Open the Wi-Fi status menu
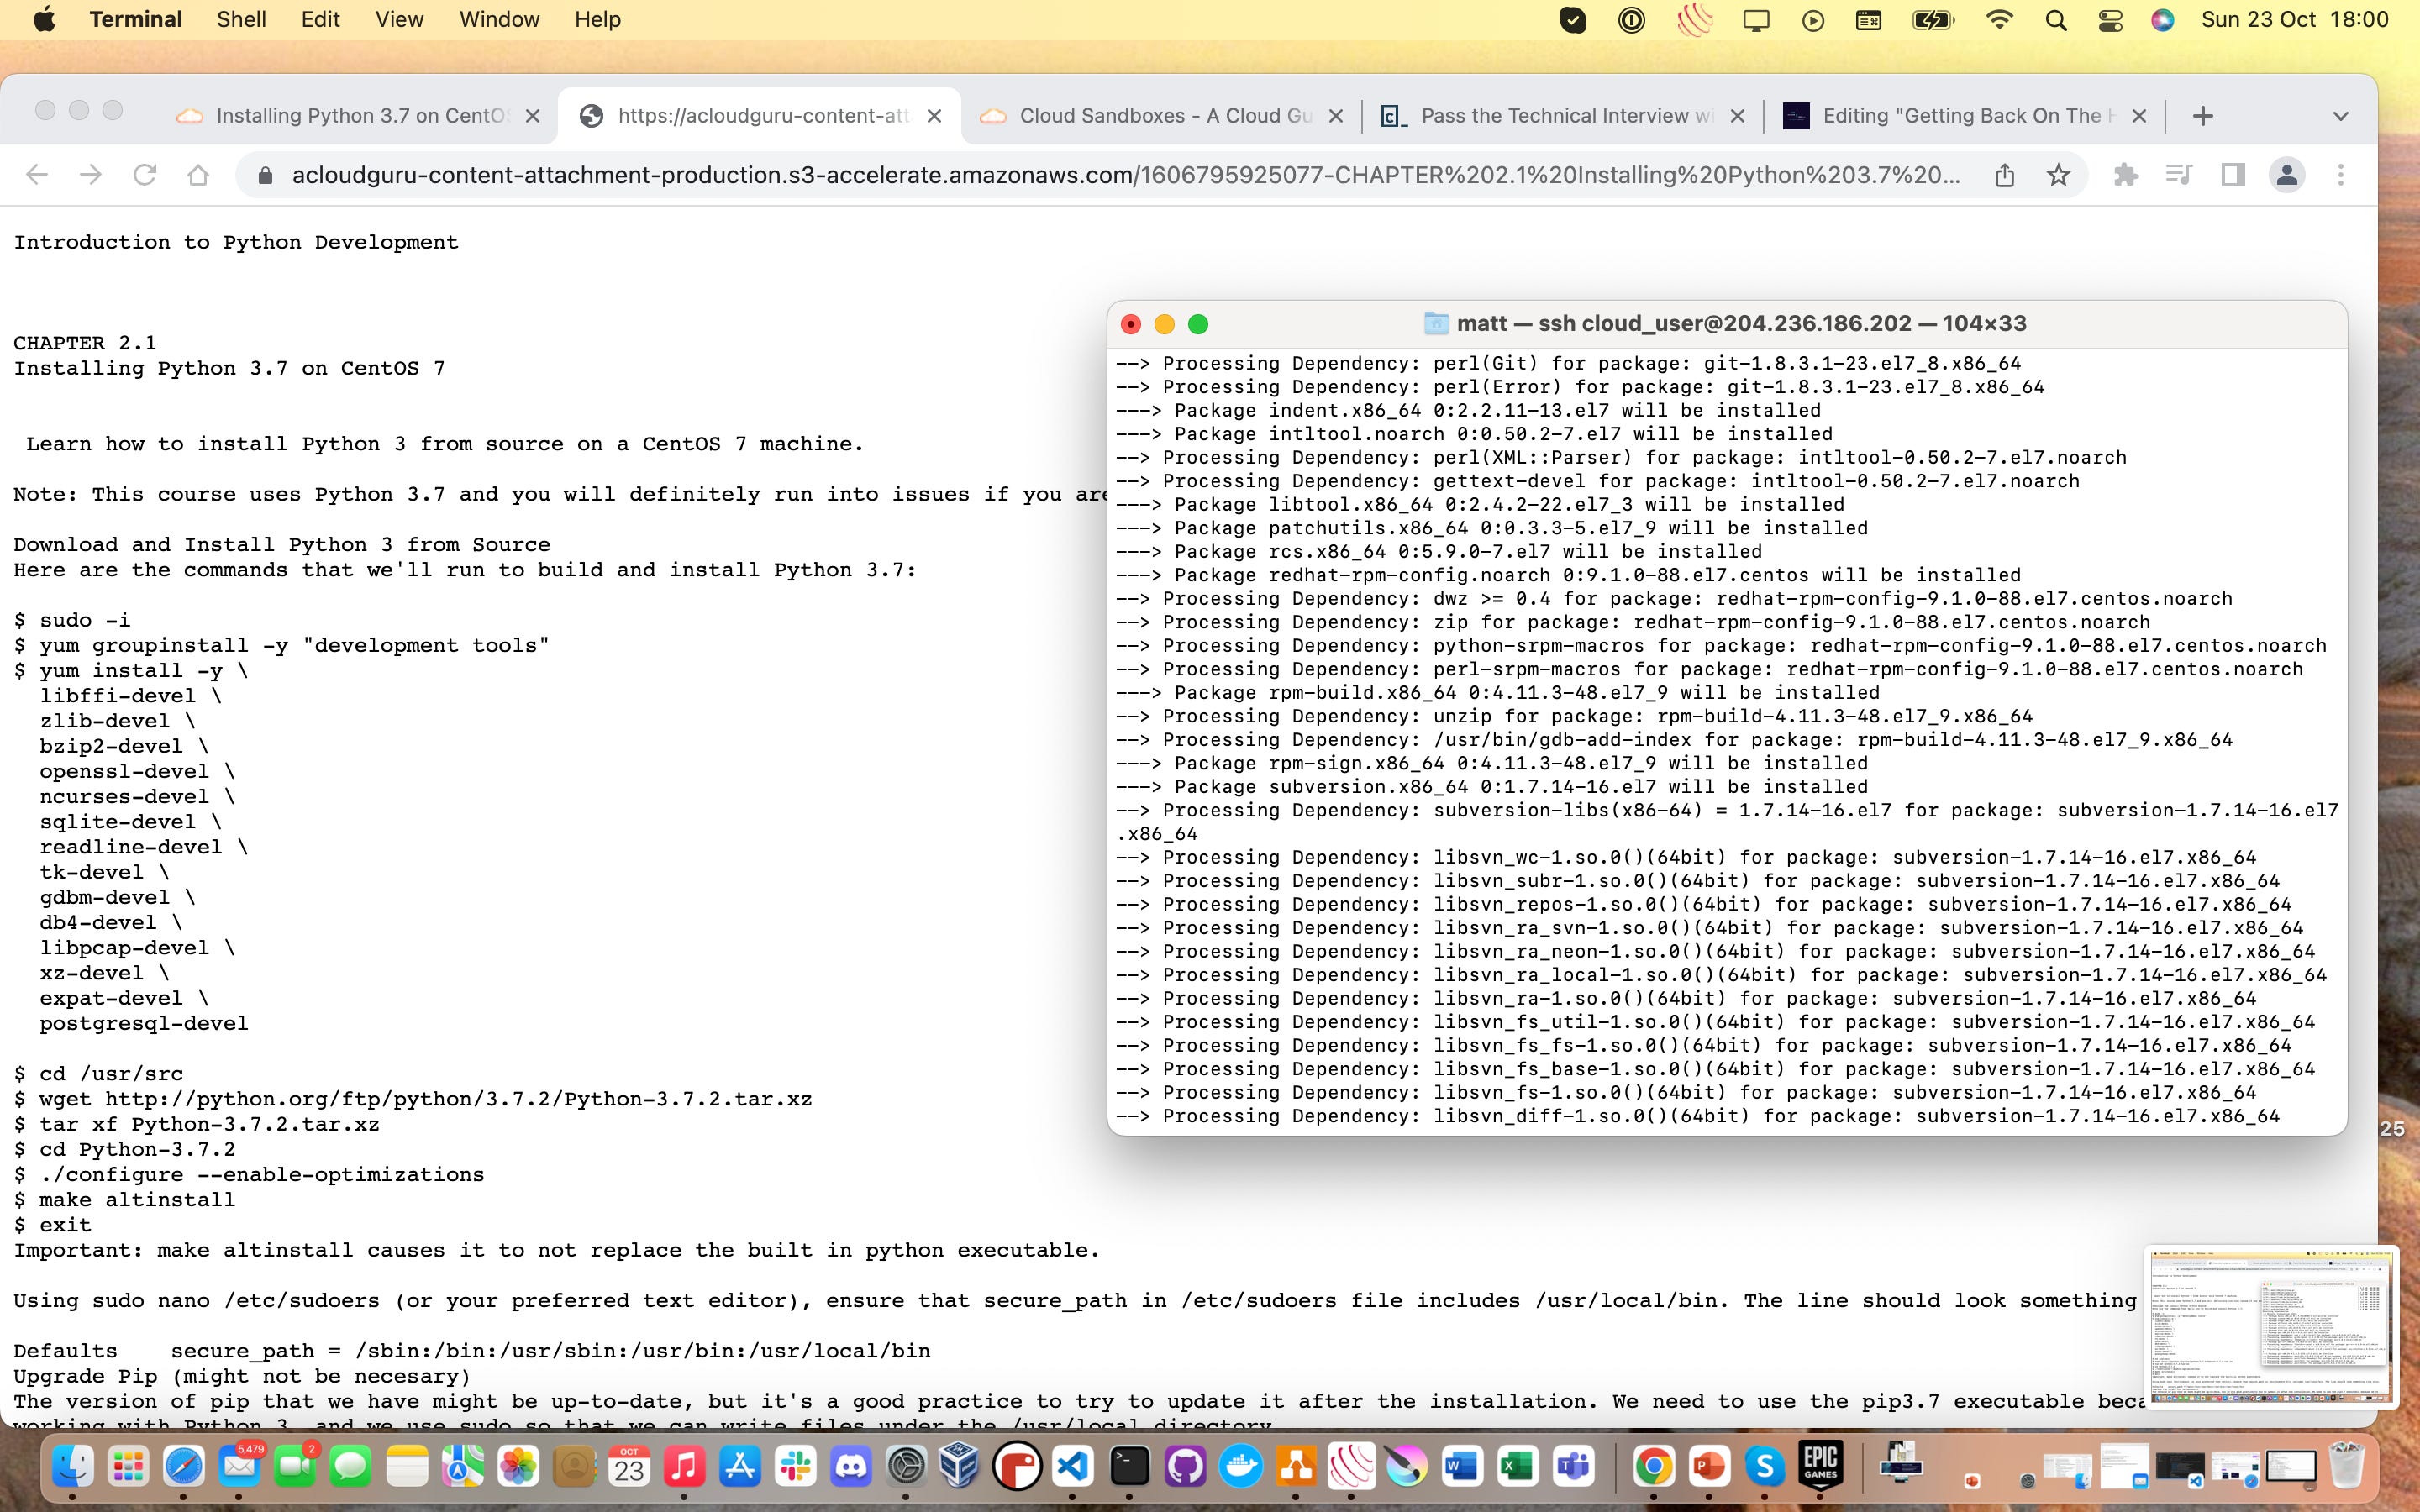2420x1512 pixels. coord(1998,20)
